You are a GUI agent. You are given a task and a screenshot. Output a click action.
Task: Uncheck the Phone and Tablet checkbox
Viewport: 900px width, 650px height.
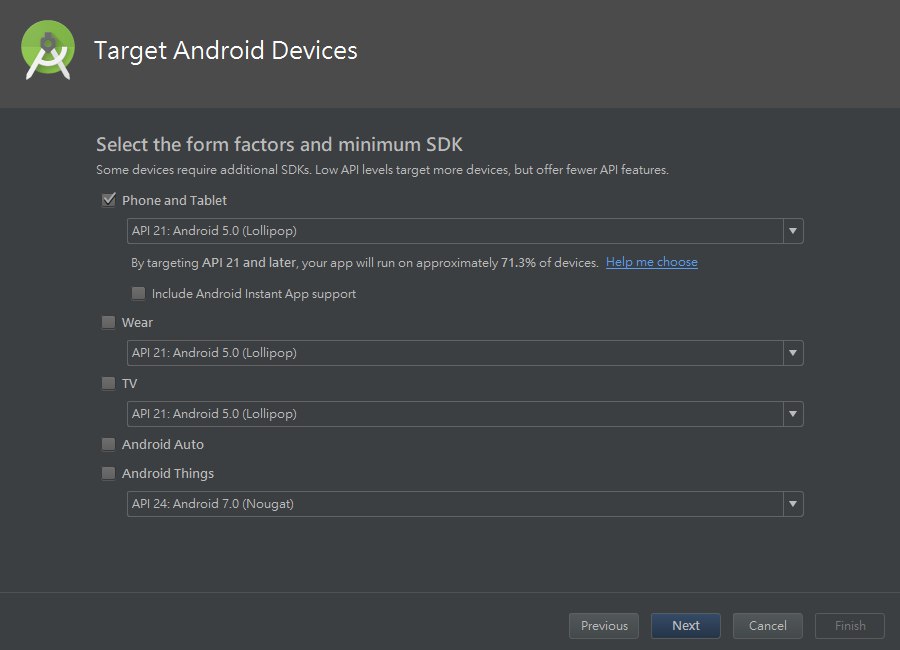point(109,200)
